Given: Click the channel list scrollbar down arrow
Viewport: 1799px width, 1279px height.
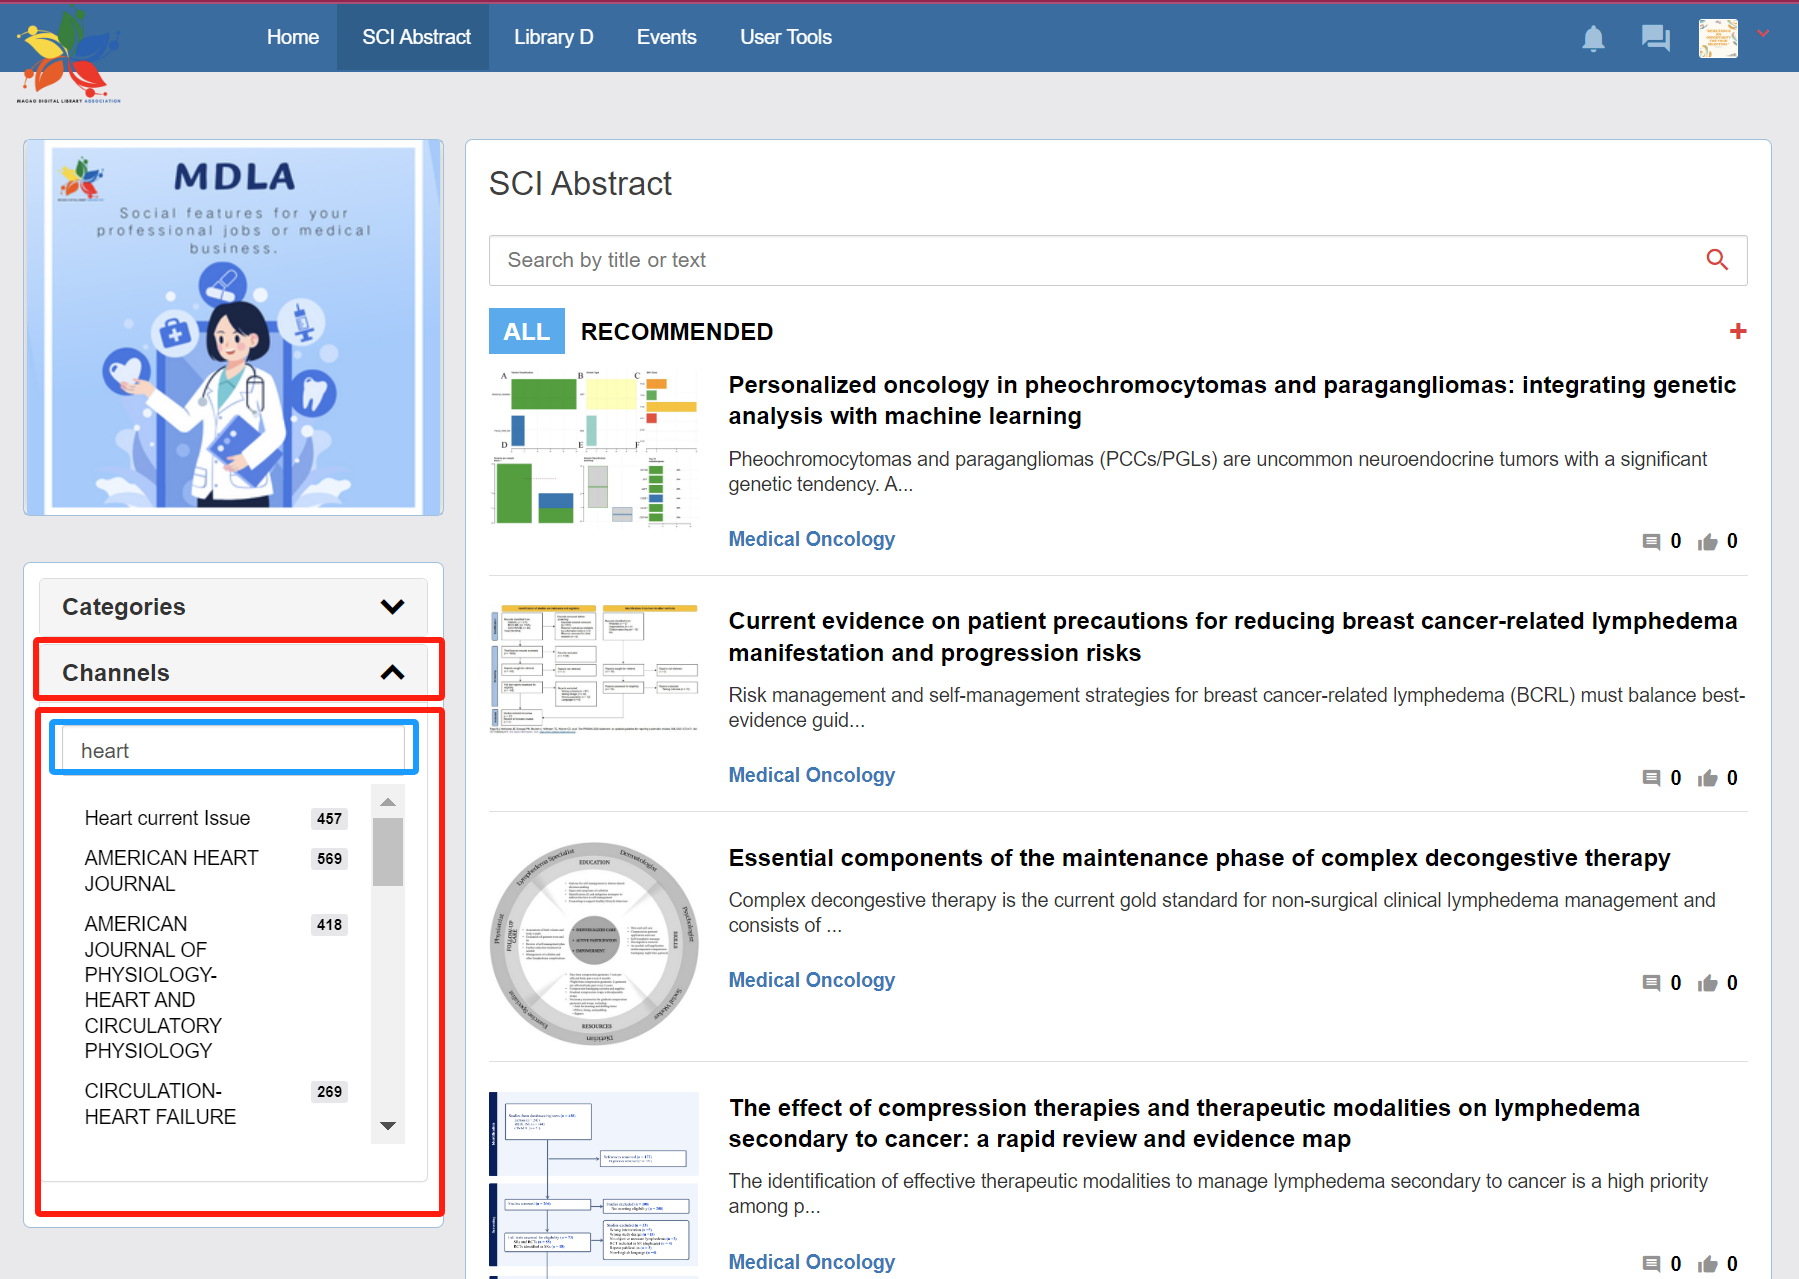Looking at the screenshot, I should click(388, 1126).
